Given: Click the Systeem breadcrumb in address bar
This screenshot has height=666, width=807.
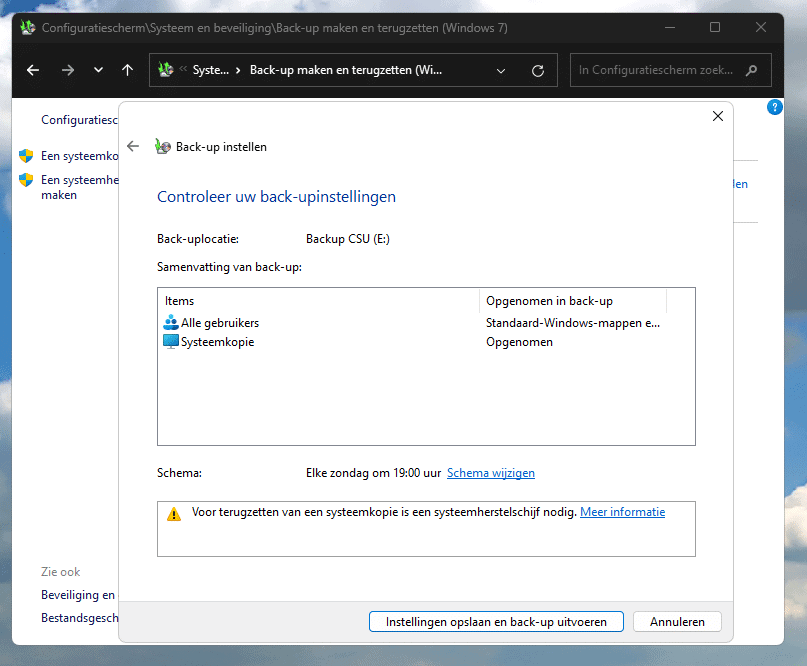Looking at the screenshot, I should [210, 71].
